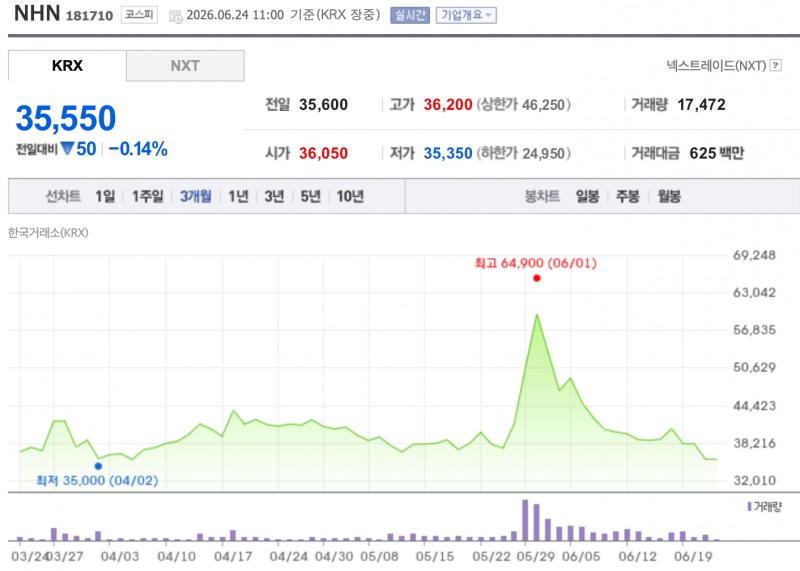Click the 시가 value 36,050
The width and height of the screenshot is (800, 571).
tap(323, 153)
